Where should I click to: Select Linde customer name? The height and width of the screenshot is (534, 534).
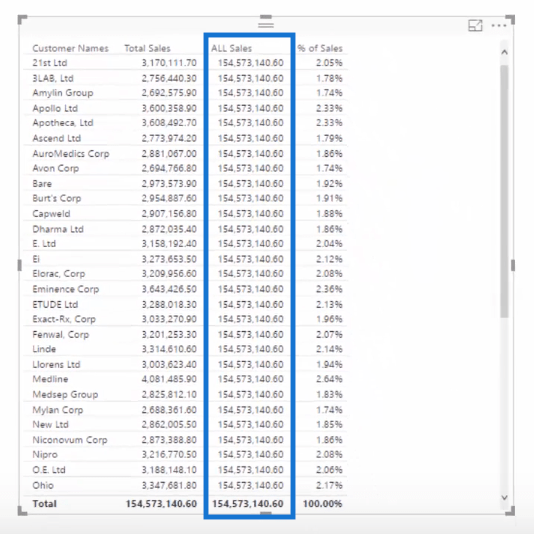[44, 349]
